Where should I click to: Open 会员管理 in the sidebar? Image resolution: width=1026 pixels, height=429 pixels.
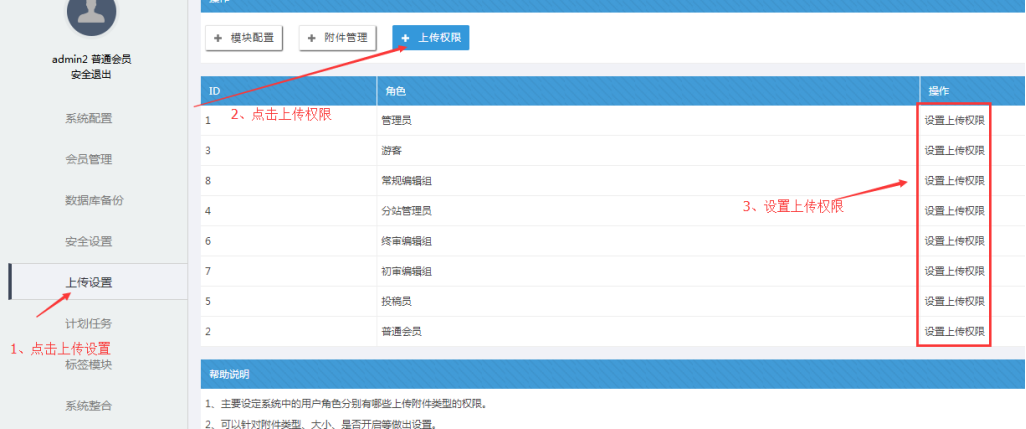point(89,159)
